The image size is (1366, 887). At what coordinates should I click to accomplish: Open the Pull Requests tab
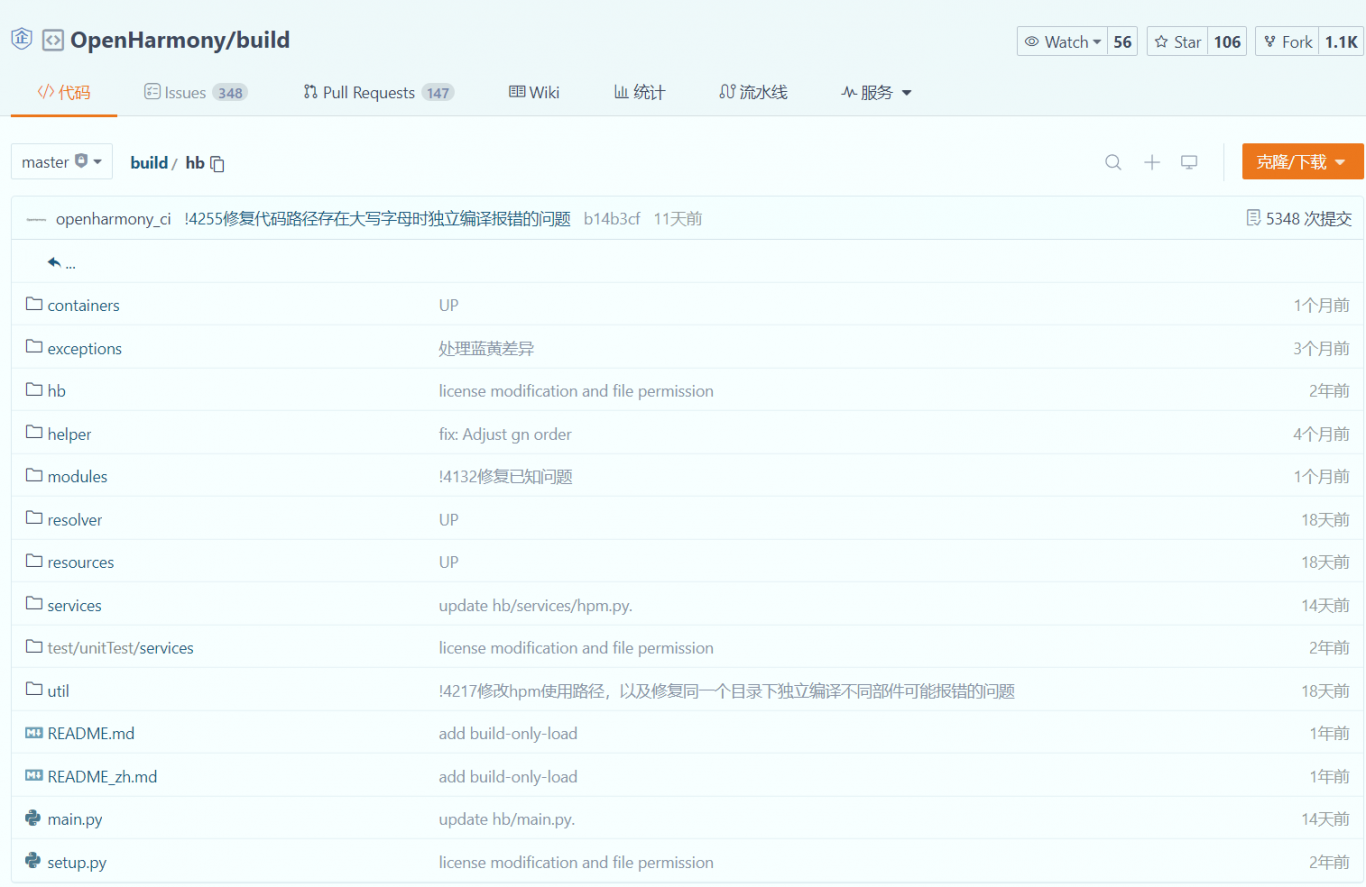[x=378, y=92]
